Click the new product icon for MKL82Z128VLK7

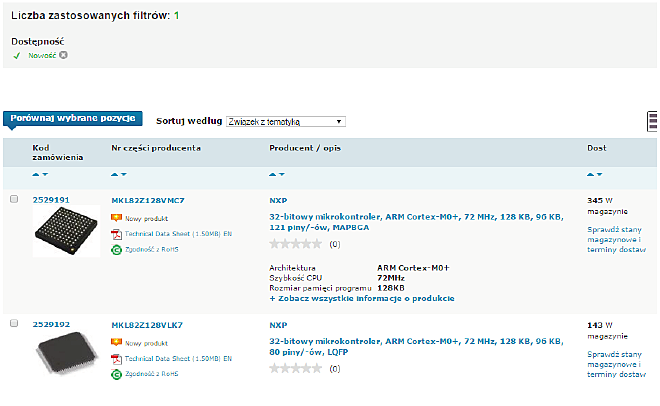click(116, 342)
